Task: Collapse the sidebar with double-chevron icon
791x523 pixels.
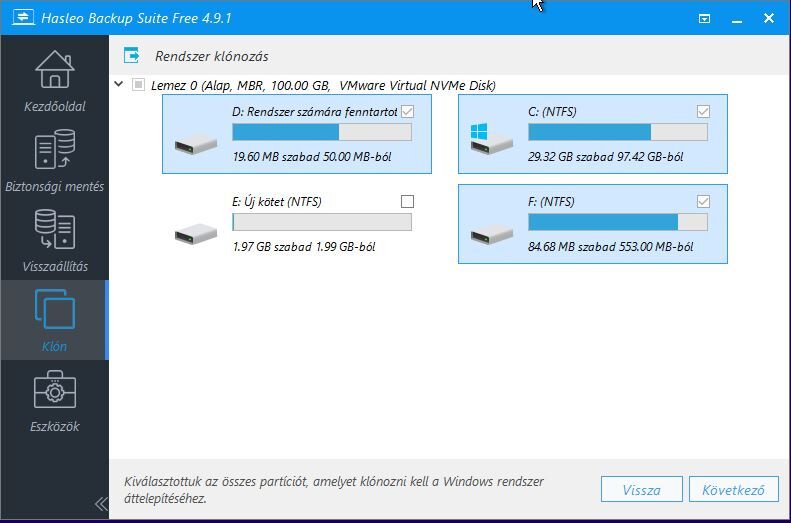Action: (101, 503)
